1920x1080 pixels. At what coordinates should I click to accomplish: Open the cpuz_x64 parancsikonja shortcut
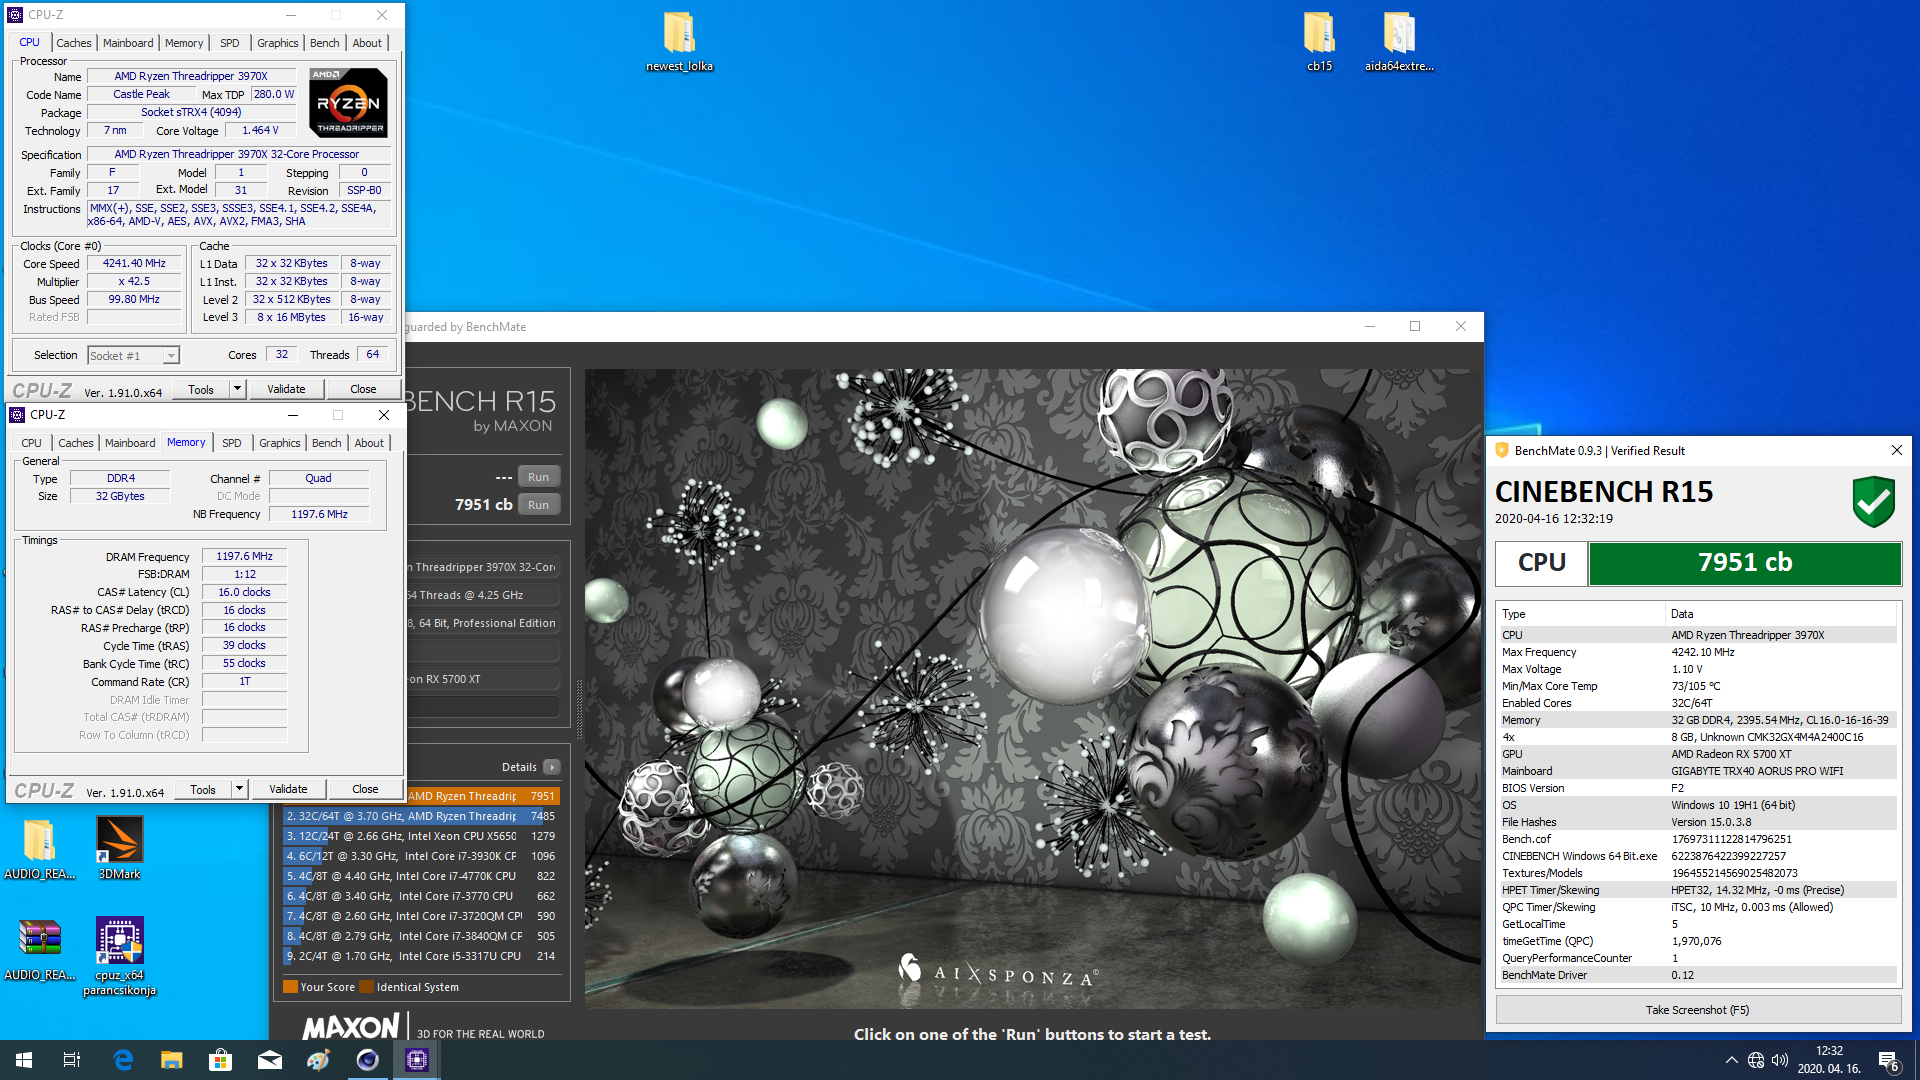pos(119,957)
